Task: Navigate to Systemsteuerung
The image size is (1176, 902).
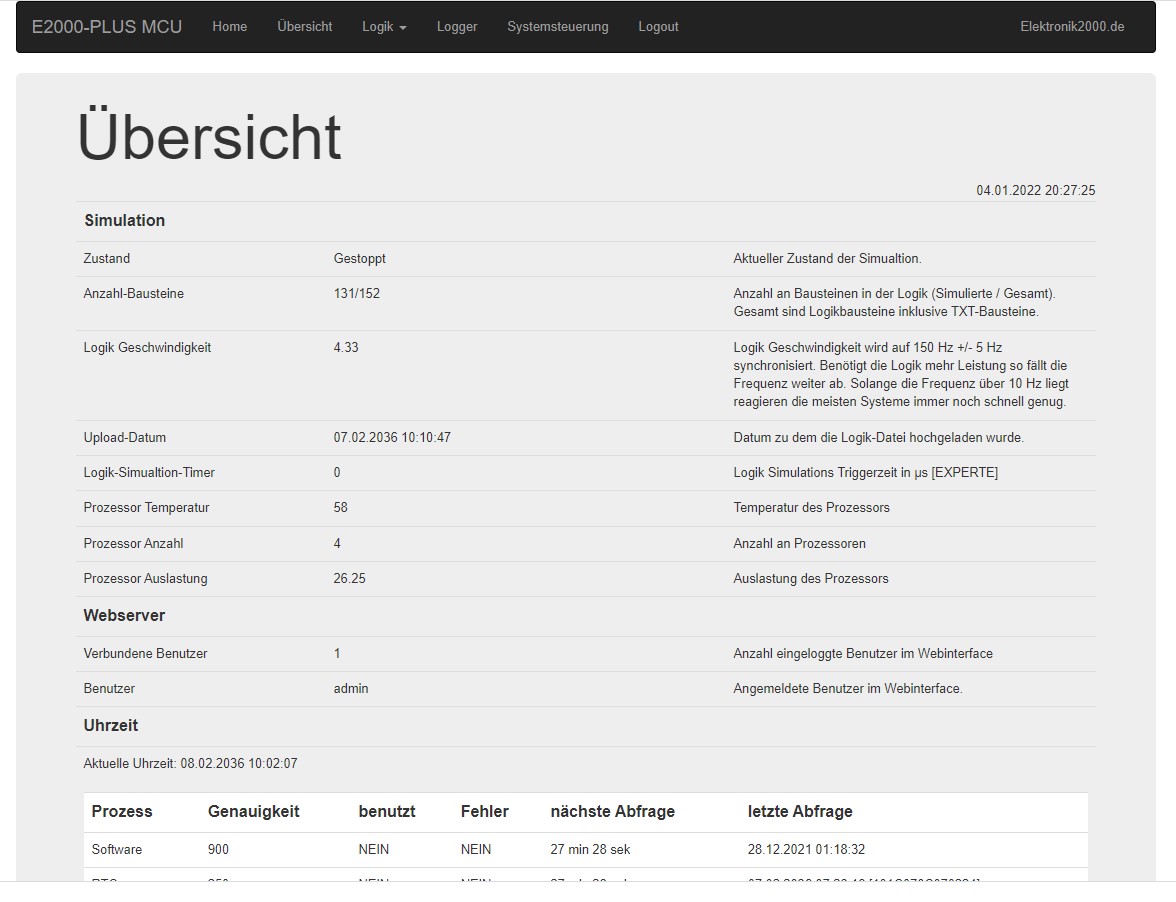Action: 557,27
